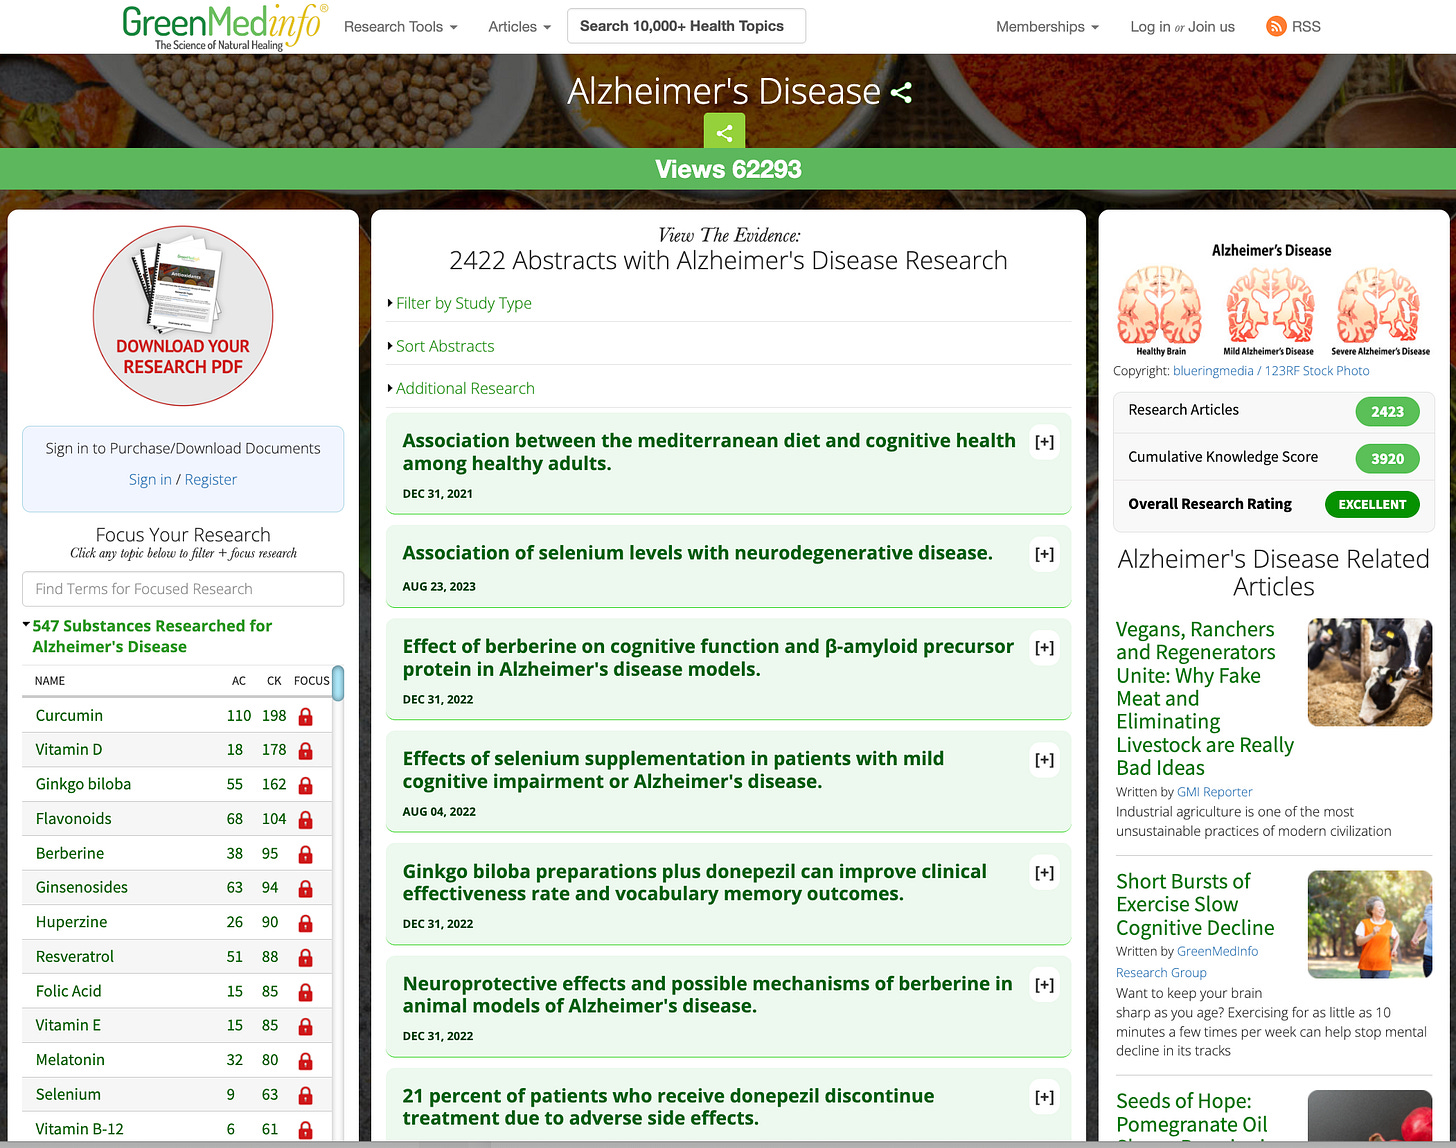Open Seeds of Hope: Pomegranate Oil article
1456x1148 pixels.
1192,1114
